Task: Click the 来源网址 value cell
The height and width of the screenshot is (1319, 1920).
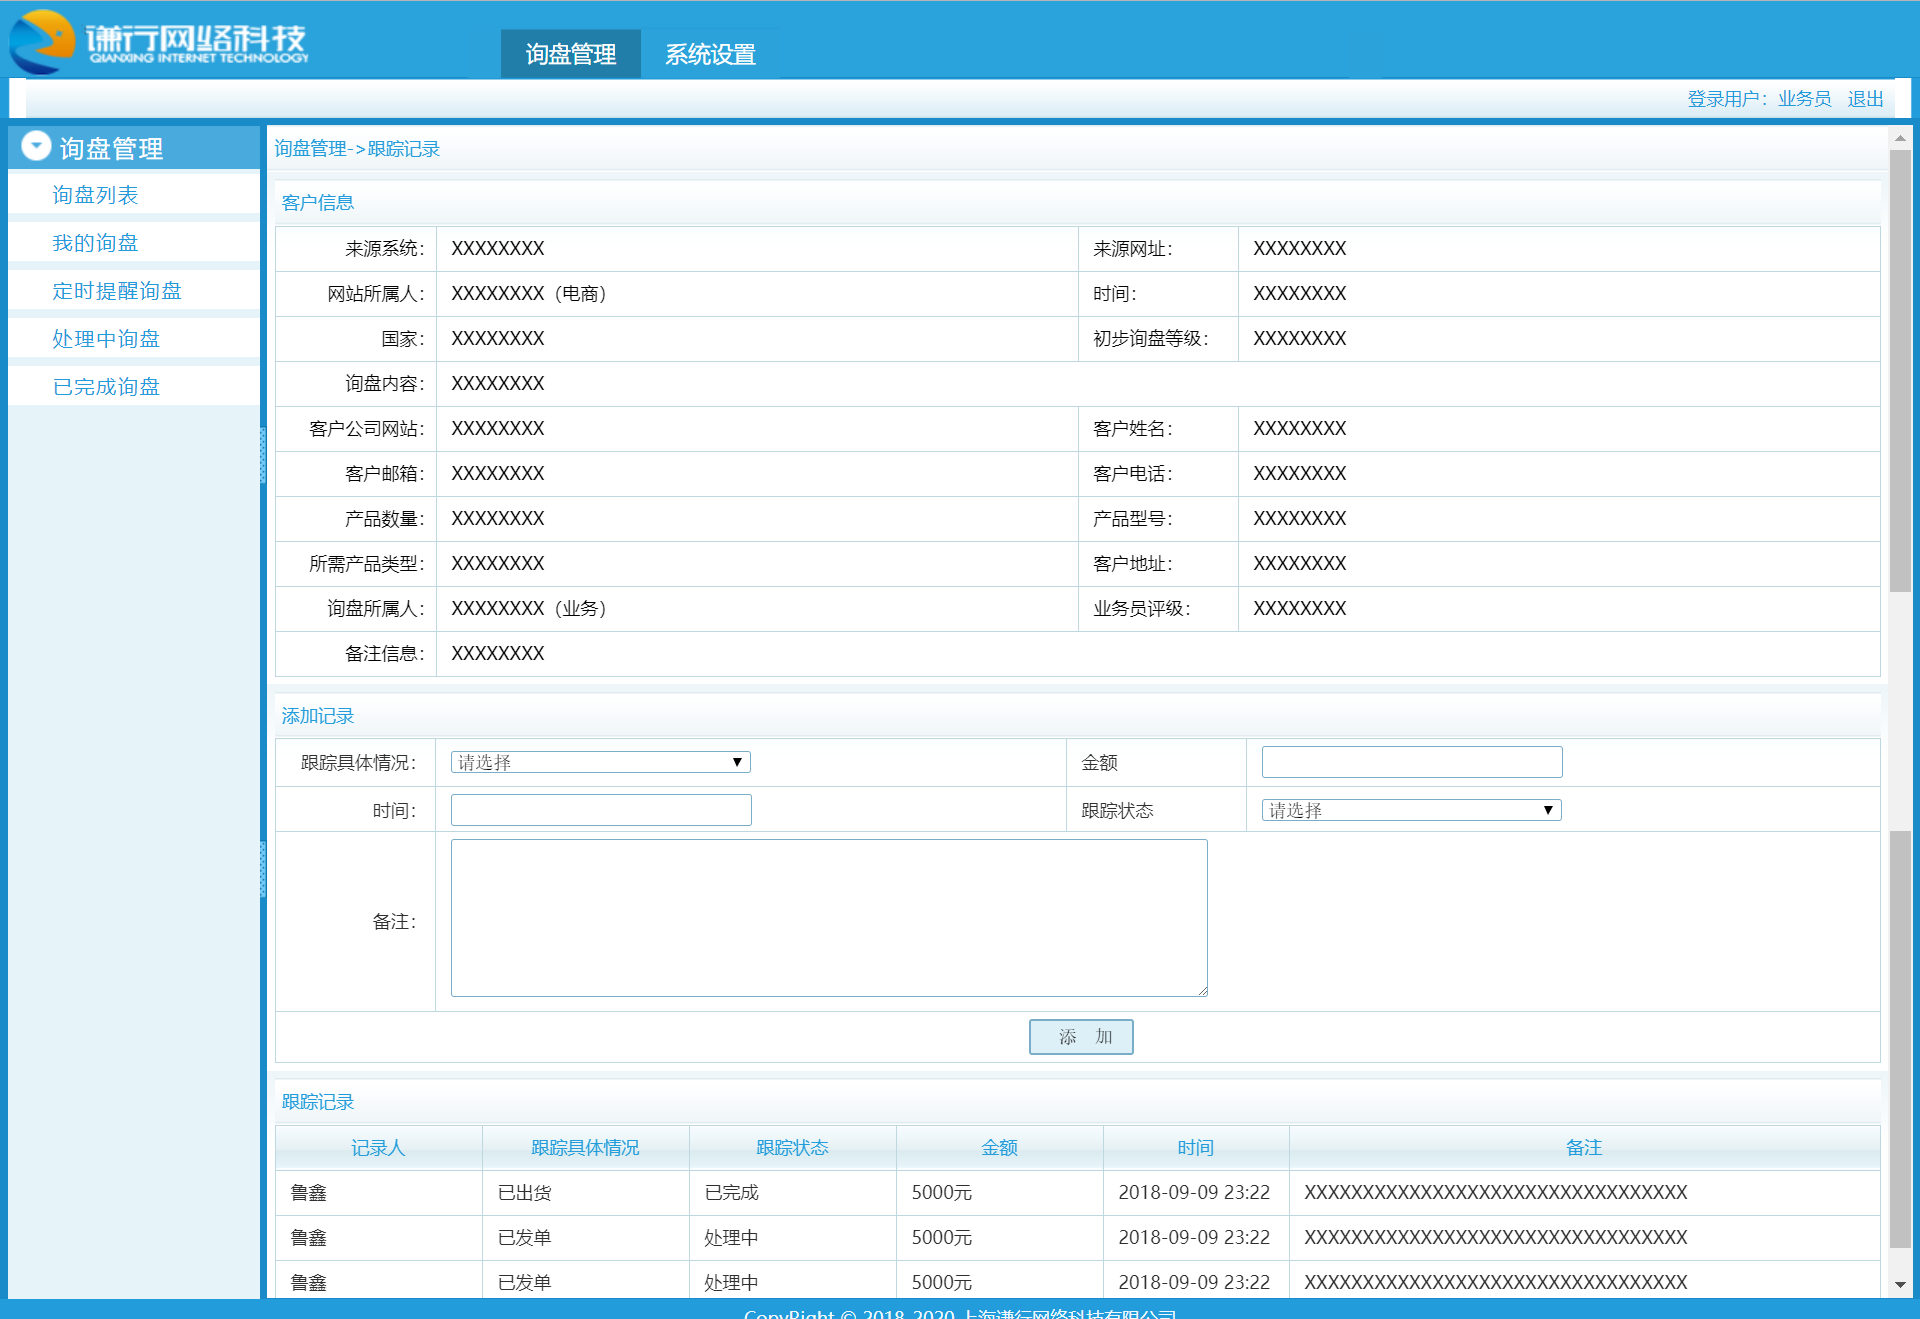Action: pyautogui.click(x=1559, y=249)
